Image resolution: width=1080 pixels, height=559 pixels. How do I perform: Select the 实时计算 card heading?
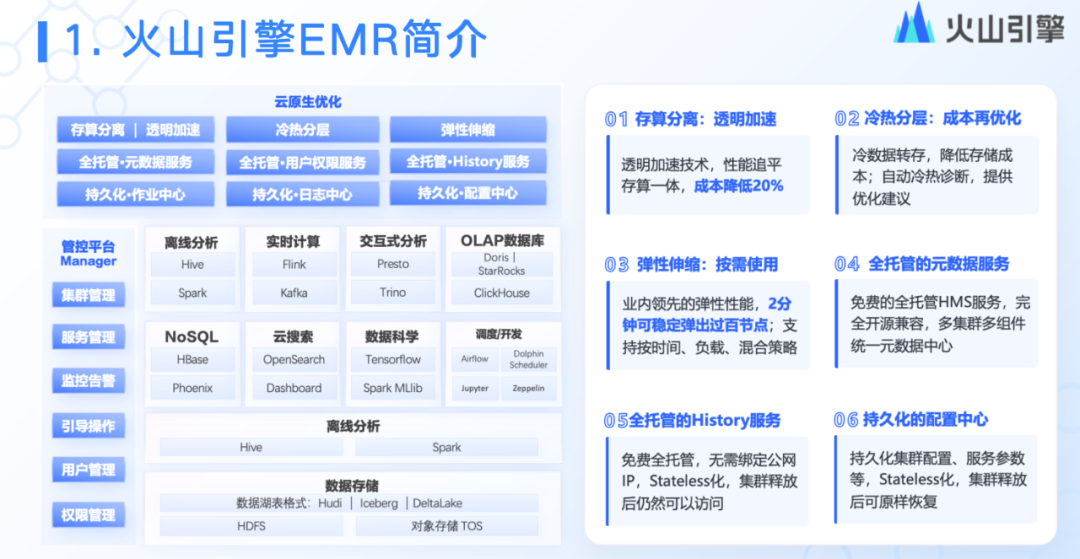pyautogui.click(x=293, y=242)
